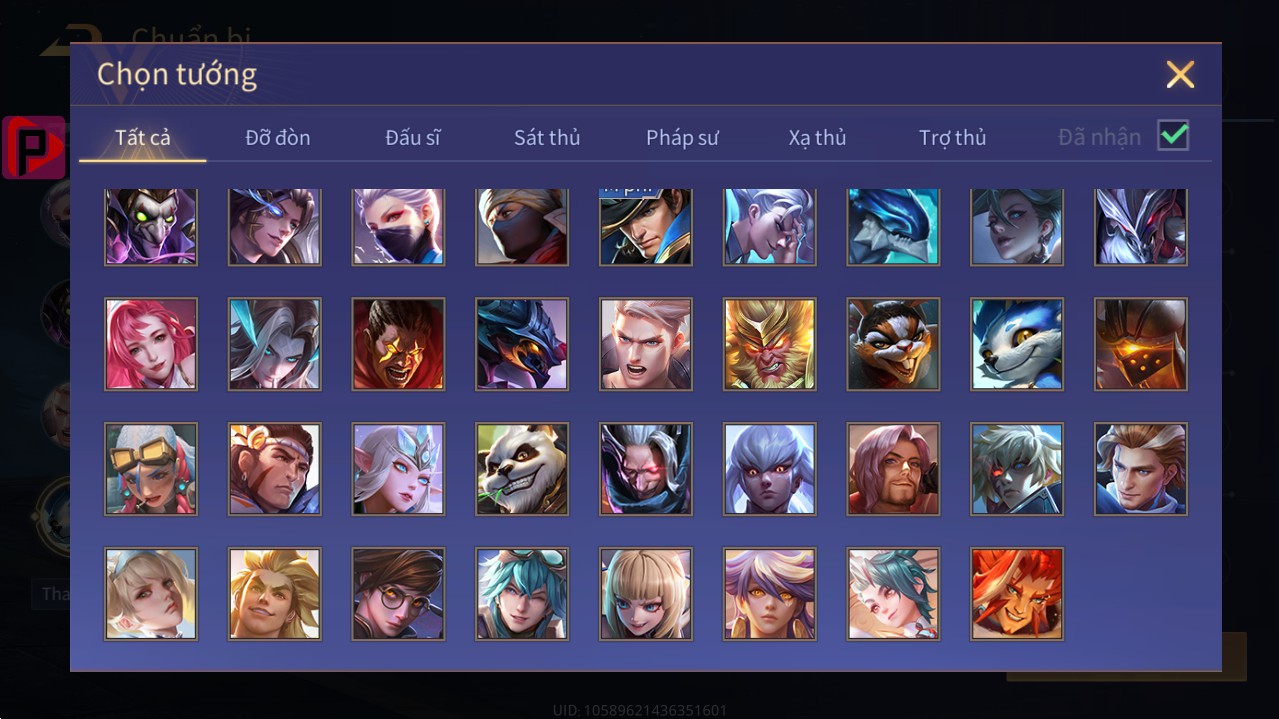1279x719 pixels.
Task: Select the blonde girl with bob haircut
Action: tap(646, 594)
